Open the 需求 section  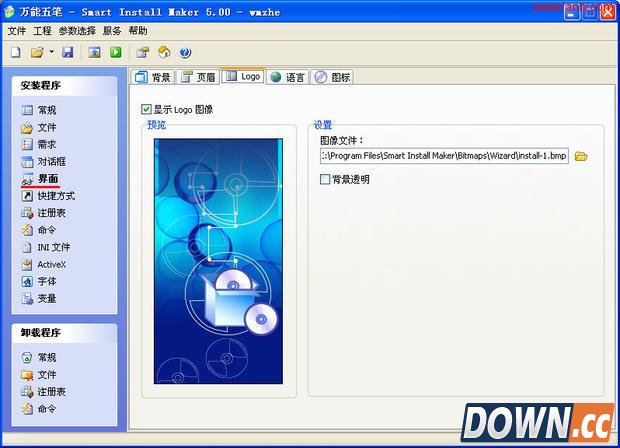39,144
